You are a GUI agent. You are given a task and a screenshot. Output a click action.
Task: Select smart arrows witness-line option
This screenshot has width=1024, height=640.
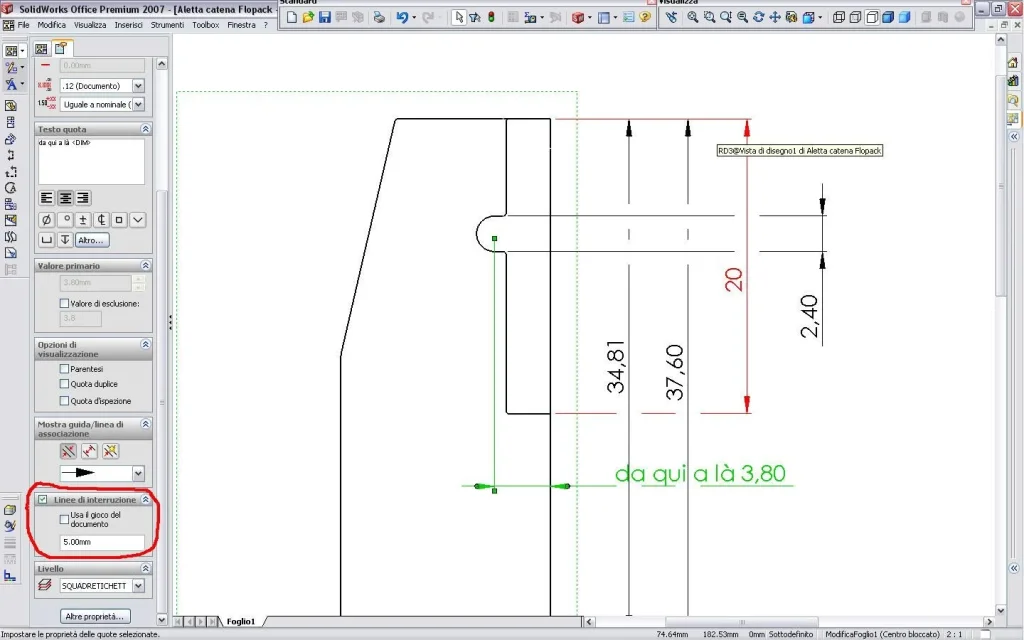point(110,451)
